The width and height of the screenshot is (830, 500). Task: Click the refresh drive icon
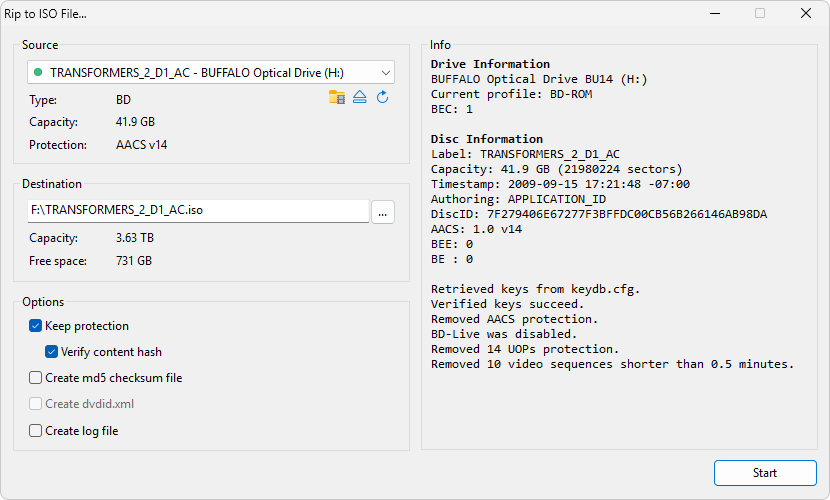[x=382, y=97]
